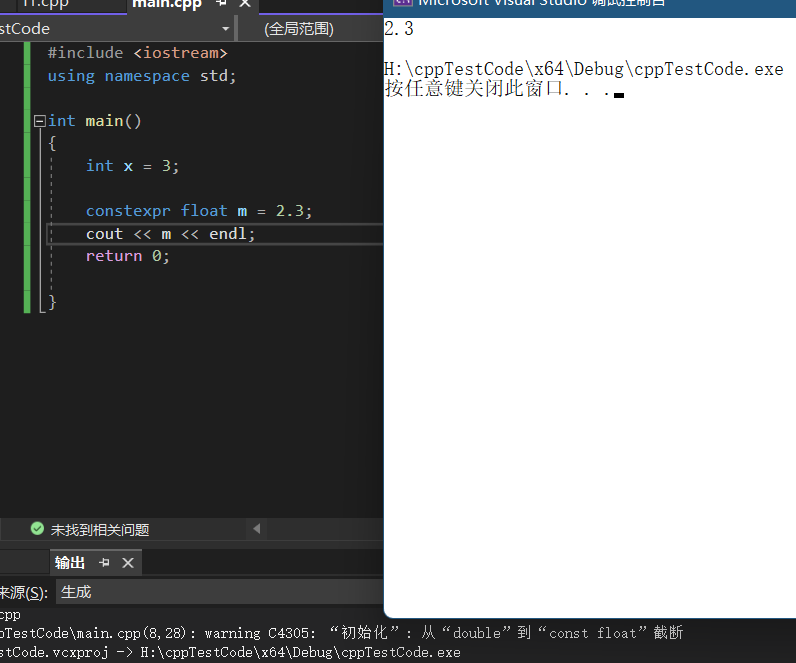Image resolution: width=796 pixels, height=663 pixels.
Task: Switch to the h.cpp tab
Action: 44,4
